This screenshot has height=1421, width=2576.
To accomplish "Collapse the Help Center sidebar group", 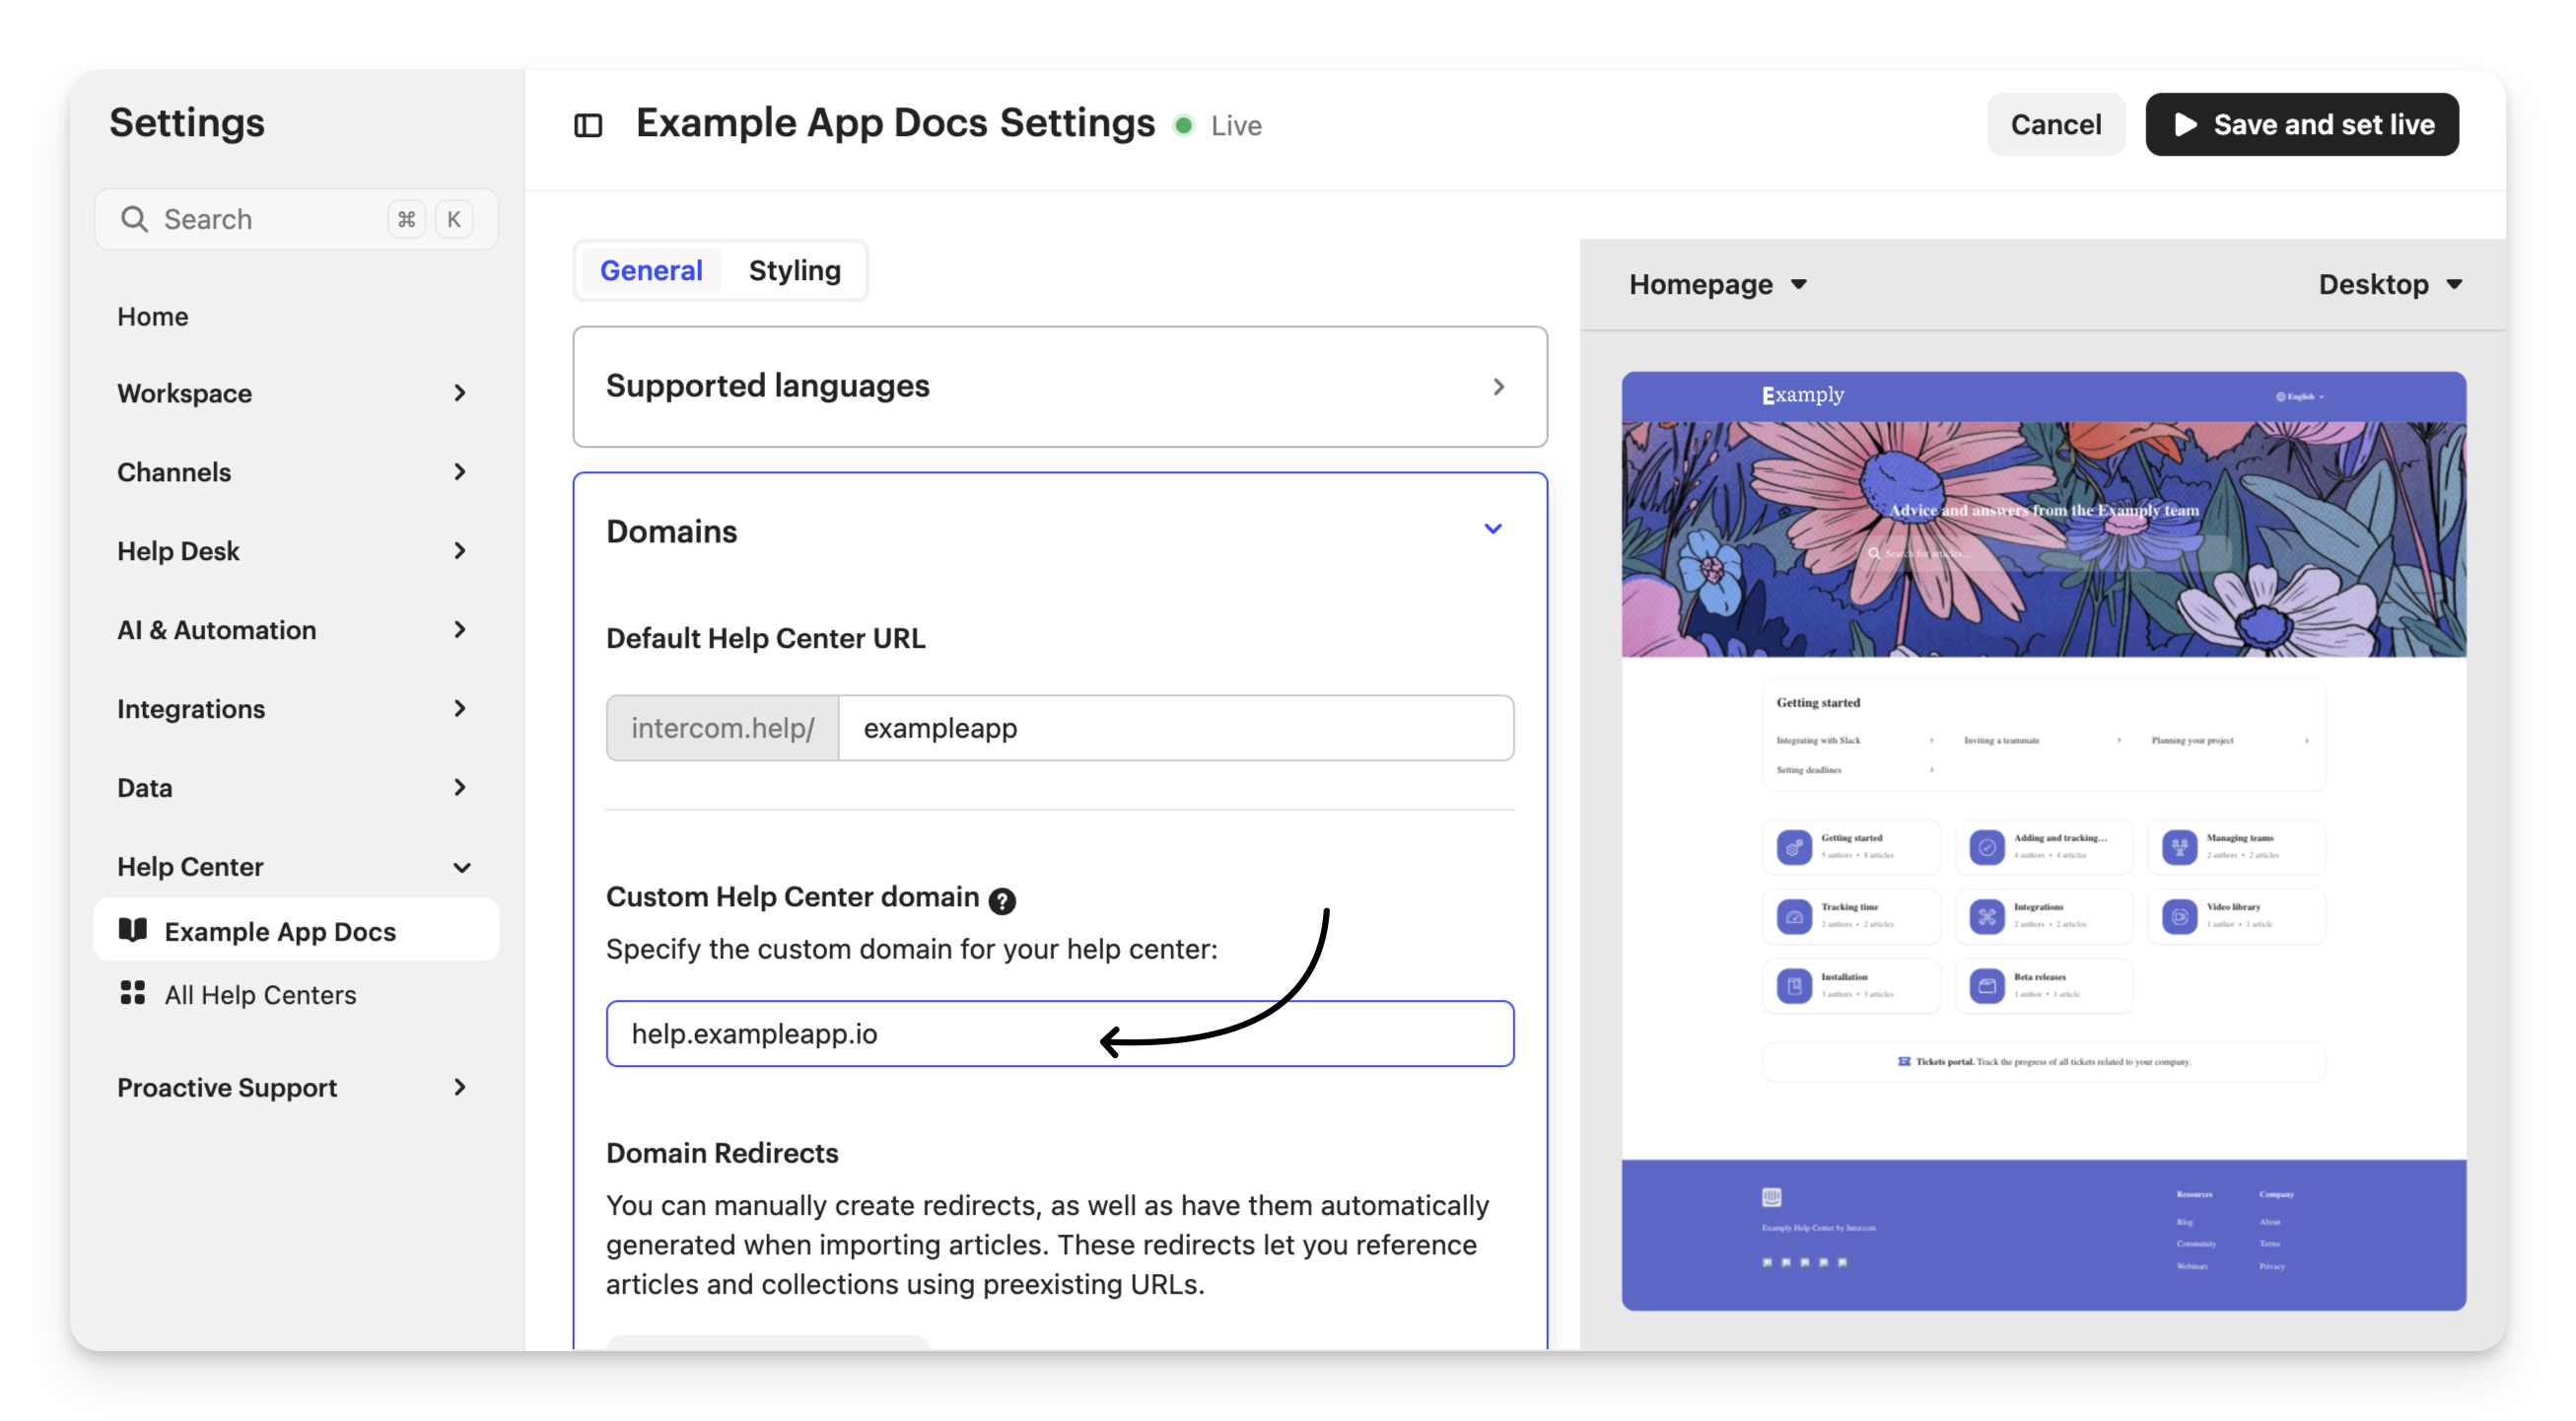I will [x=461, y=867].
